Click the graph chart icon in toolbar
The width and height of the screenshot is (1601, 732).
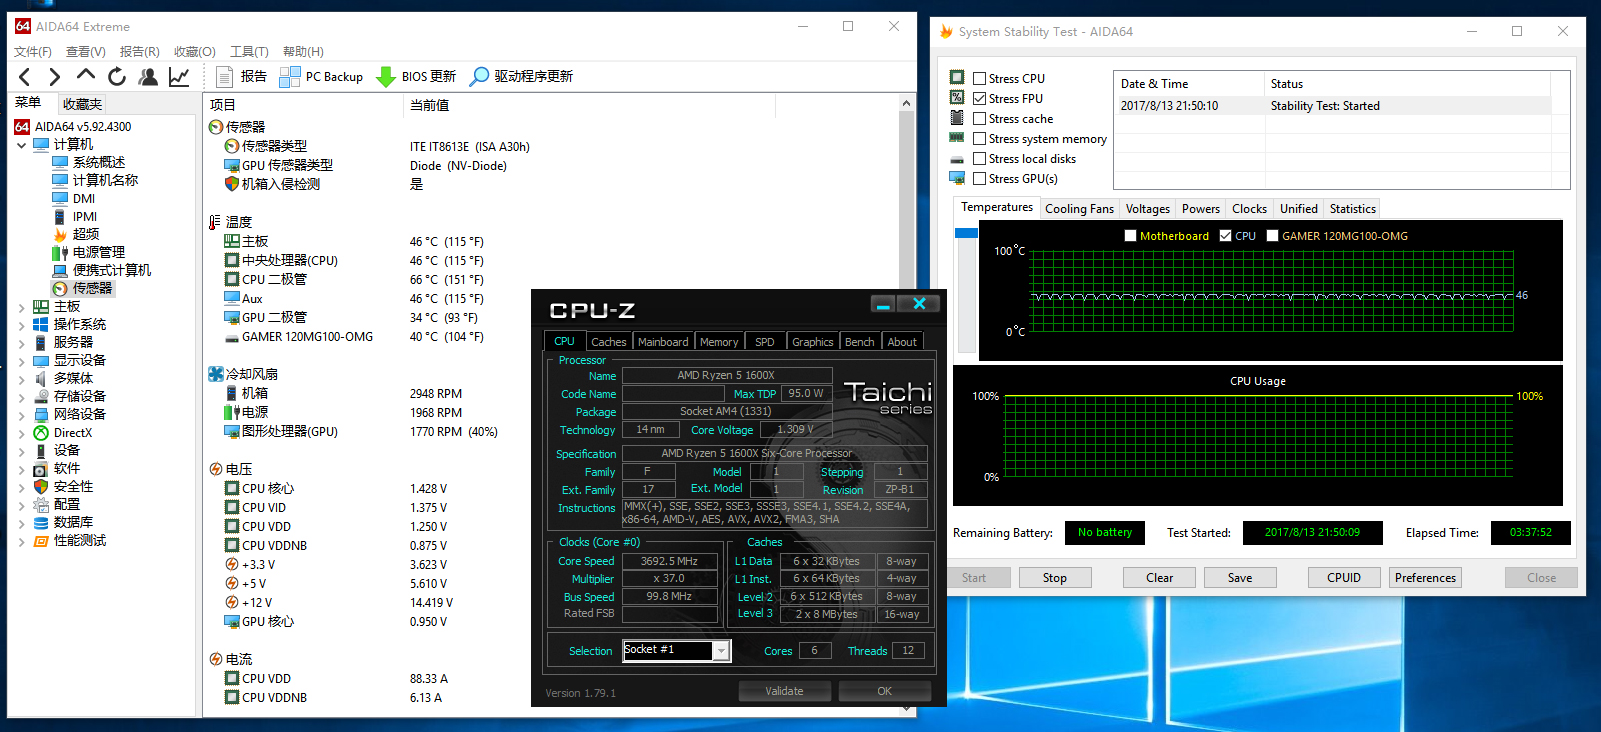[x=179, y=77]
